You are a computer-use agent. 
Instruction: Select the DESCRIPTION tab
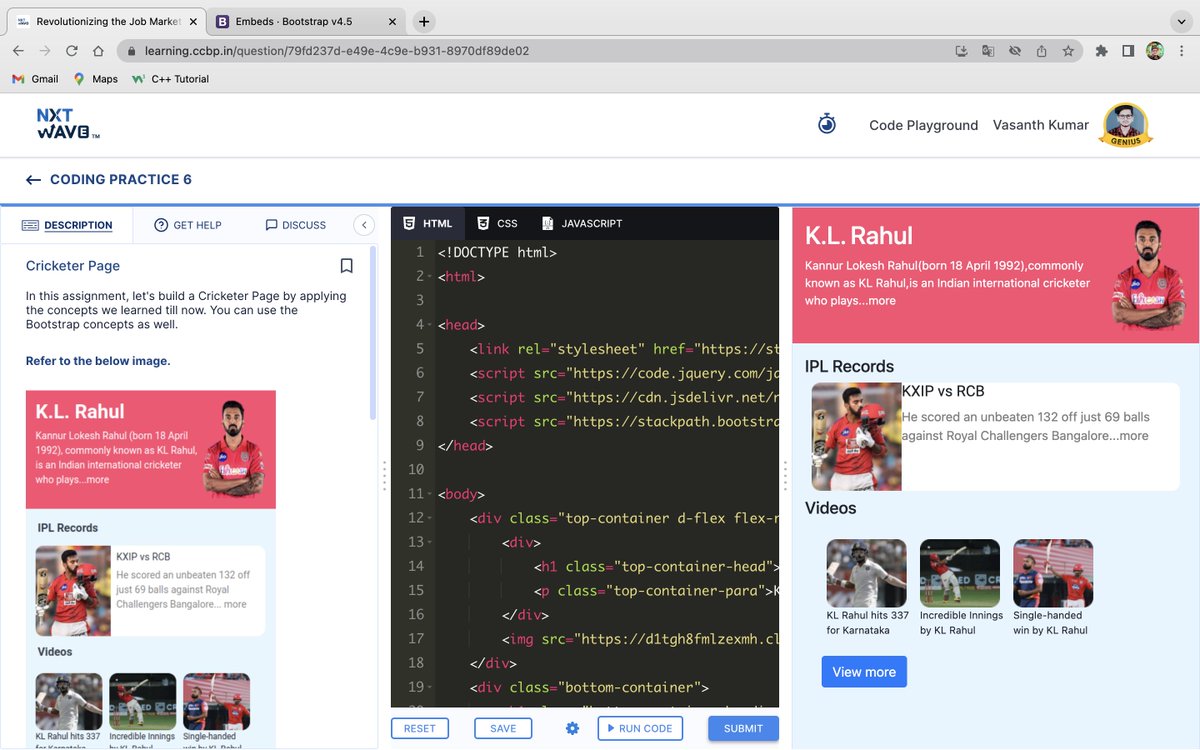pos(67,225)
